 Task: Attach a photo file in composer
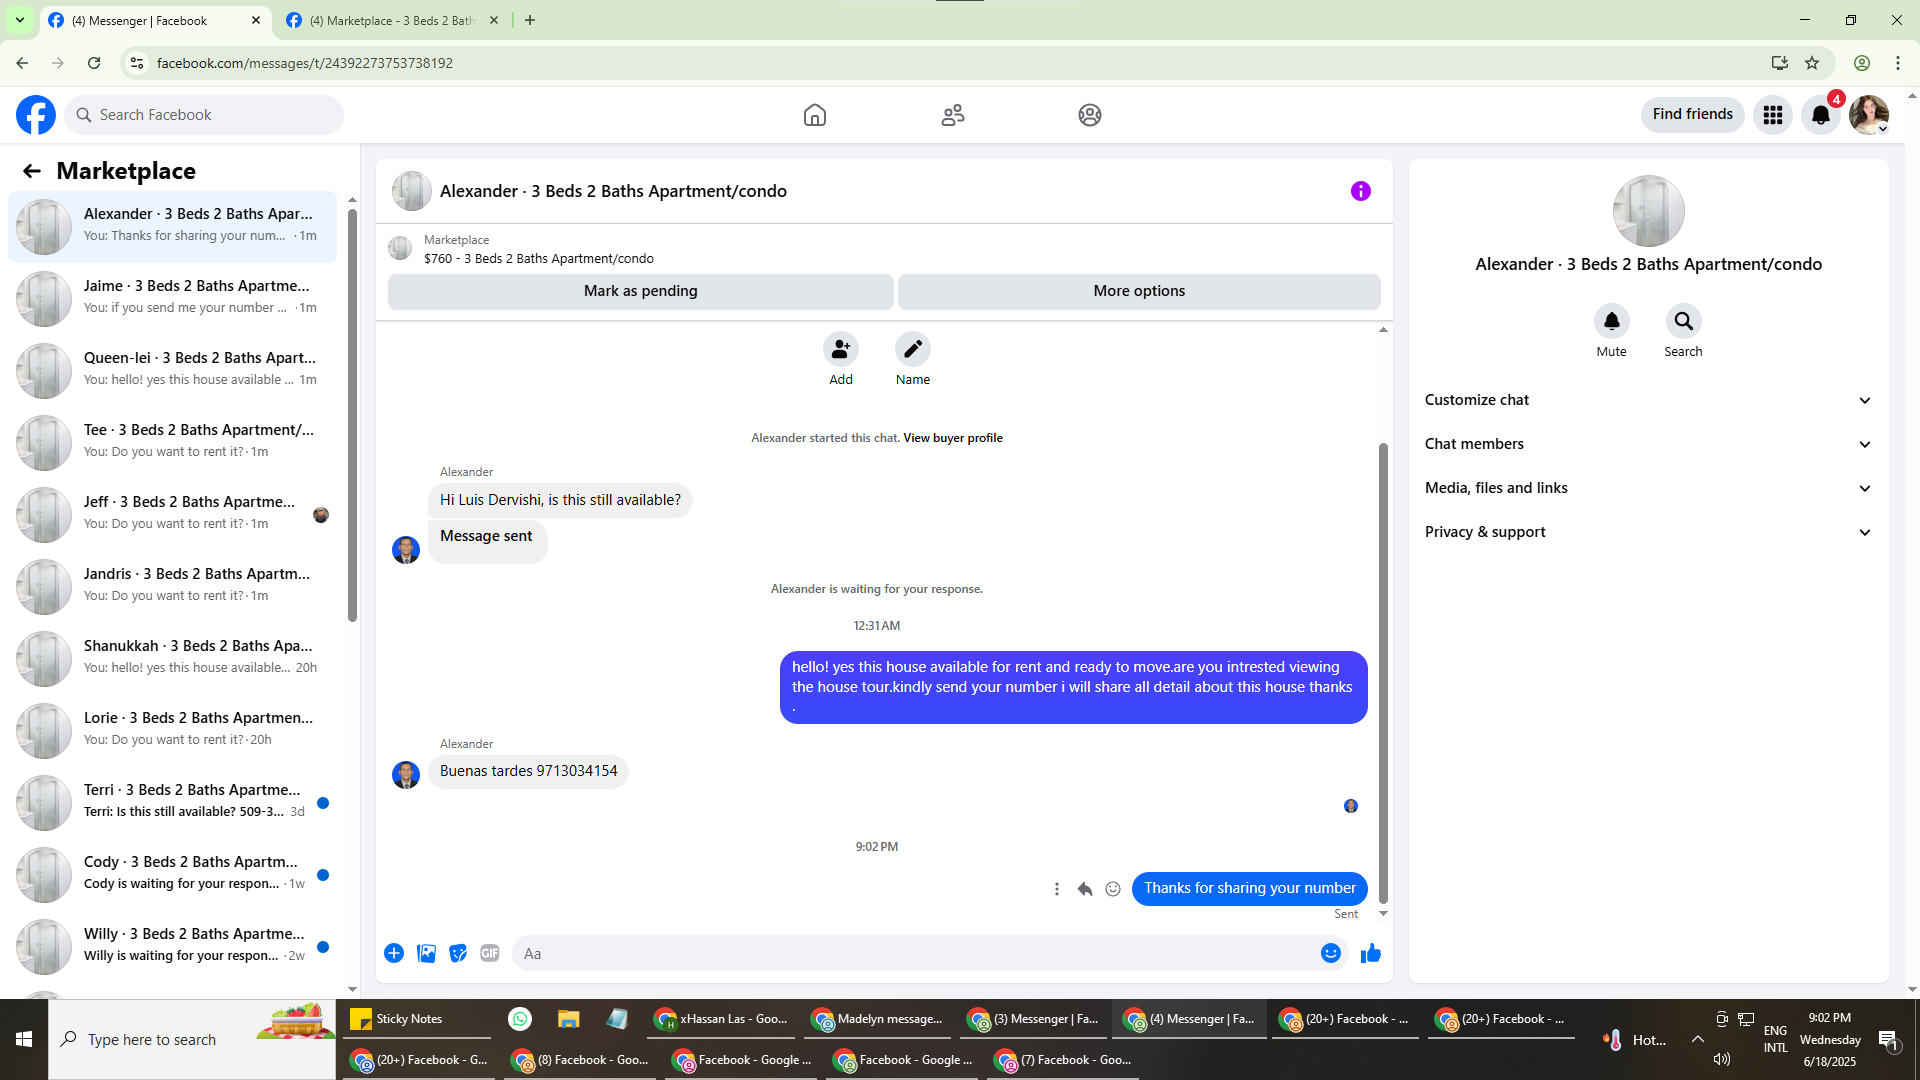pyautogui.click(x=427, y=953)
